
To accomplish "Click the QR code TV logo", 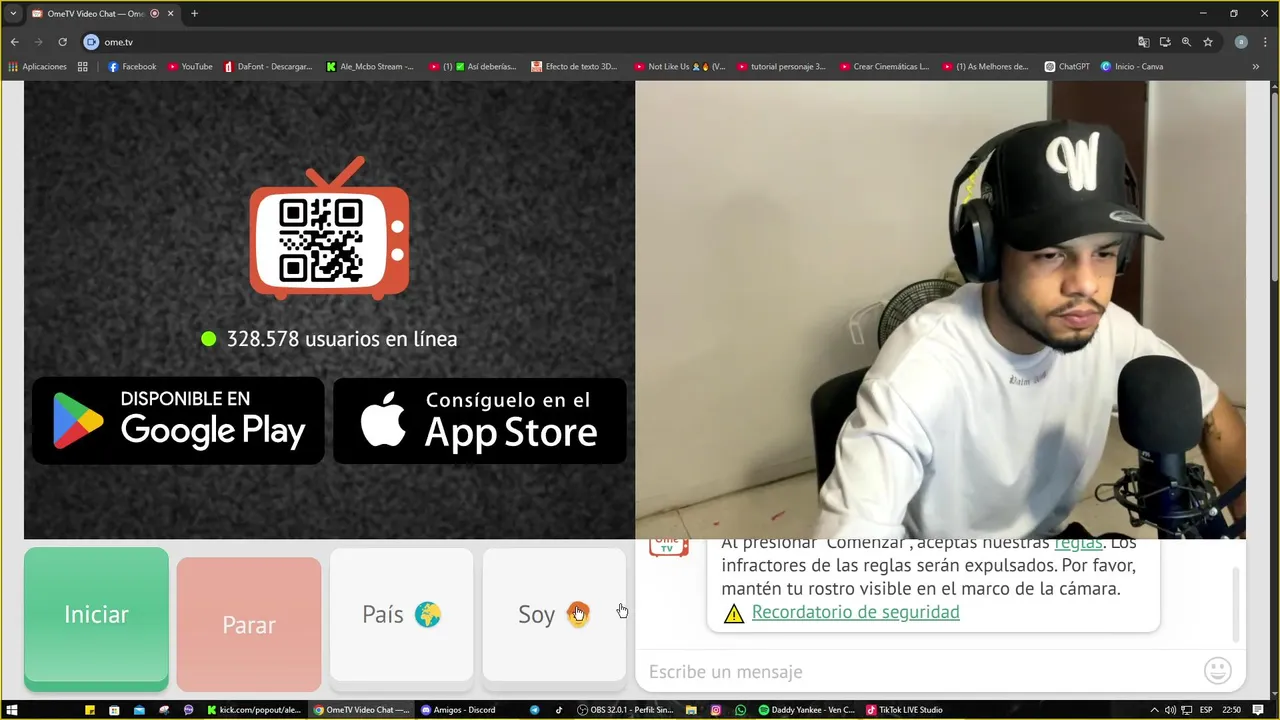I will tap(329, 229).
